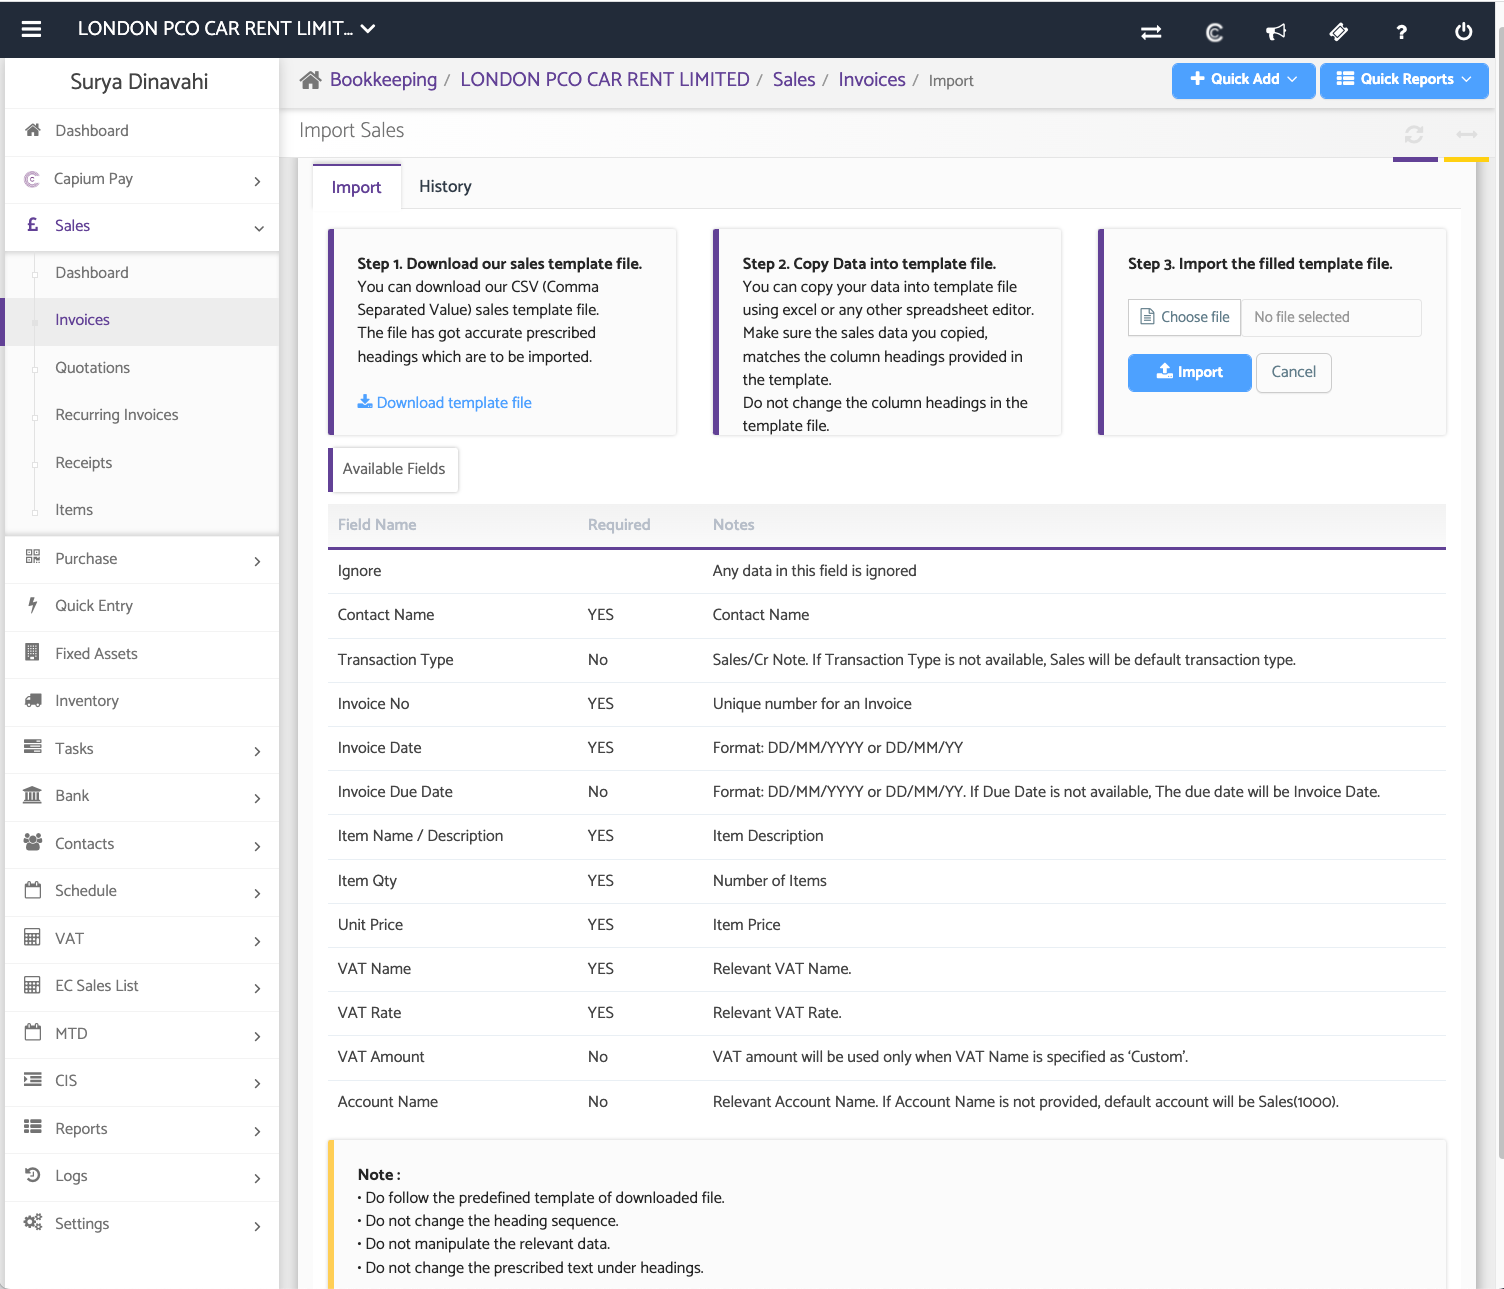Click the refresh icon in Import Sales header
This screenshot has height=1289, width=1504.
(x=1414, y=134)
